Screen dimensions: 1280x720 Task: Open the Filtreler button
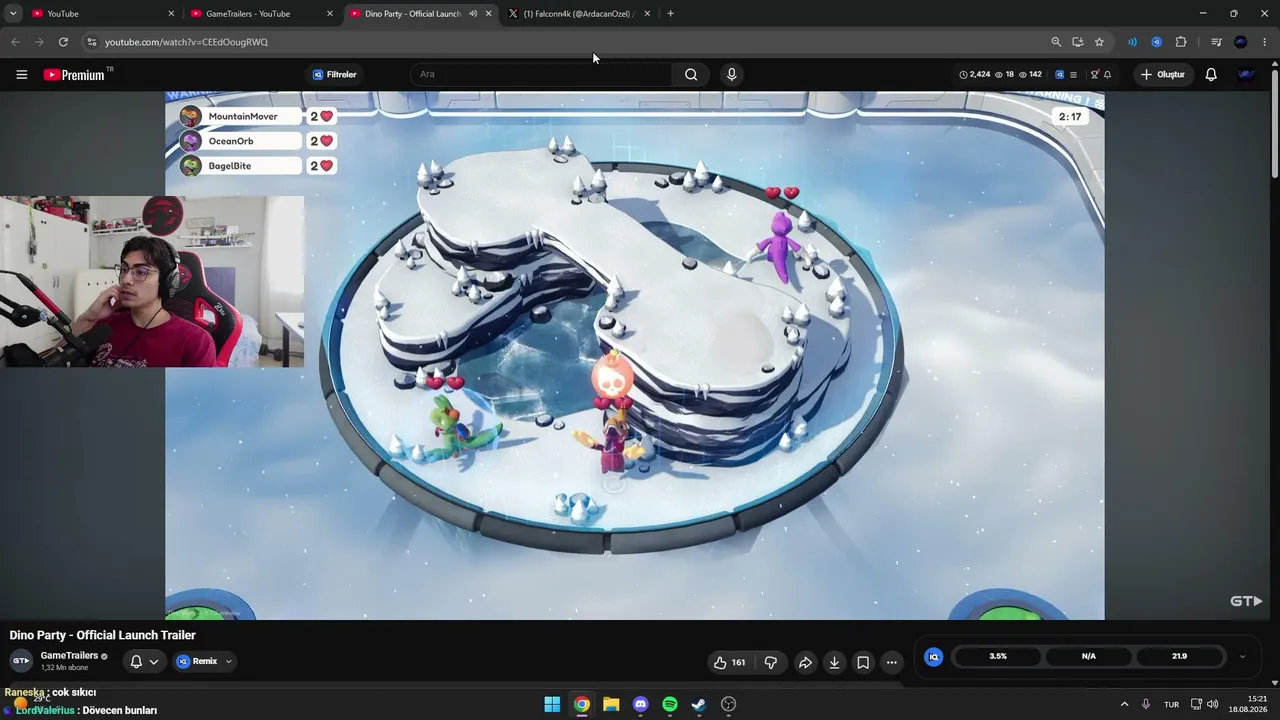334,74
